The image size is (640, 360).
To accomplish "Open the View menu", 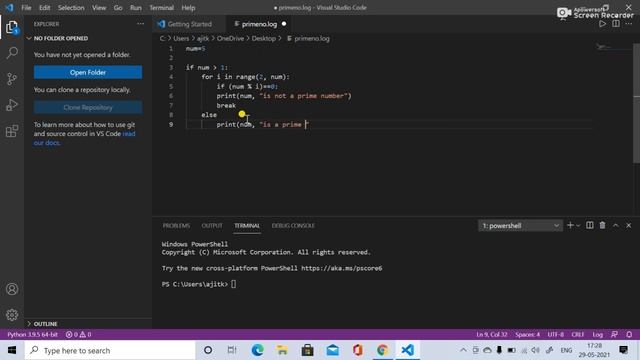I will pos(99,7).
